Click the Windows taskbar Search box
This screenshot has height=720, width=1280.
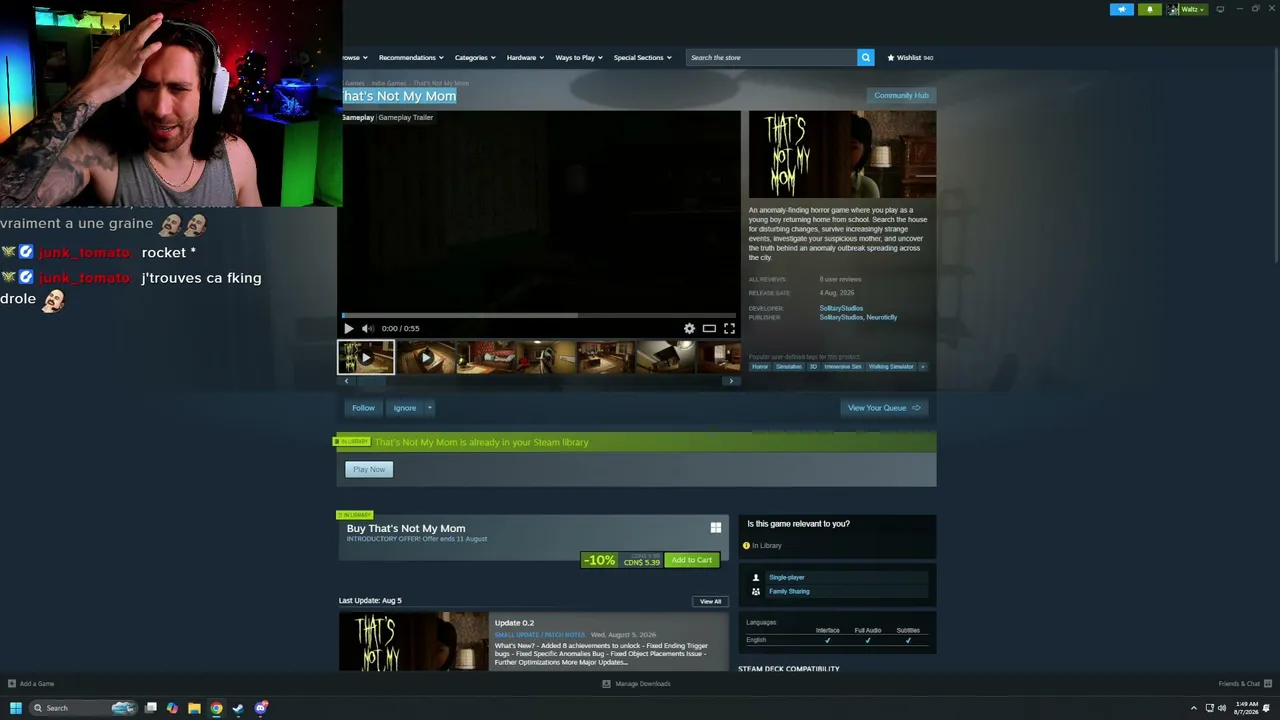83,708
